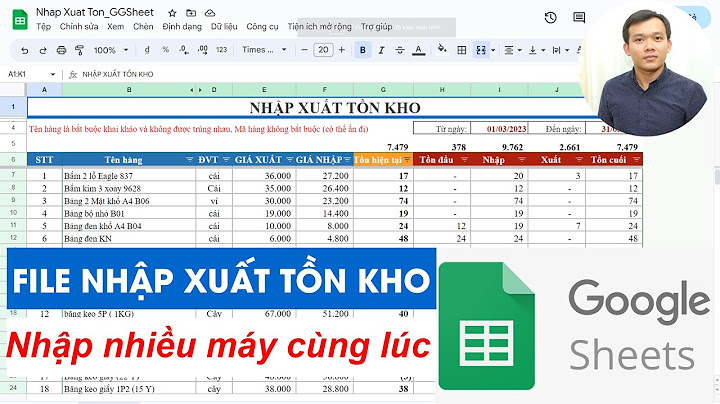Redo the last action
Viewport: 720px width, 404px height.
[43, 50]
